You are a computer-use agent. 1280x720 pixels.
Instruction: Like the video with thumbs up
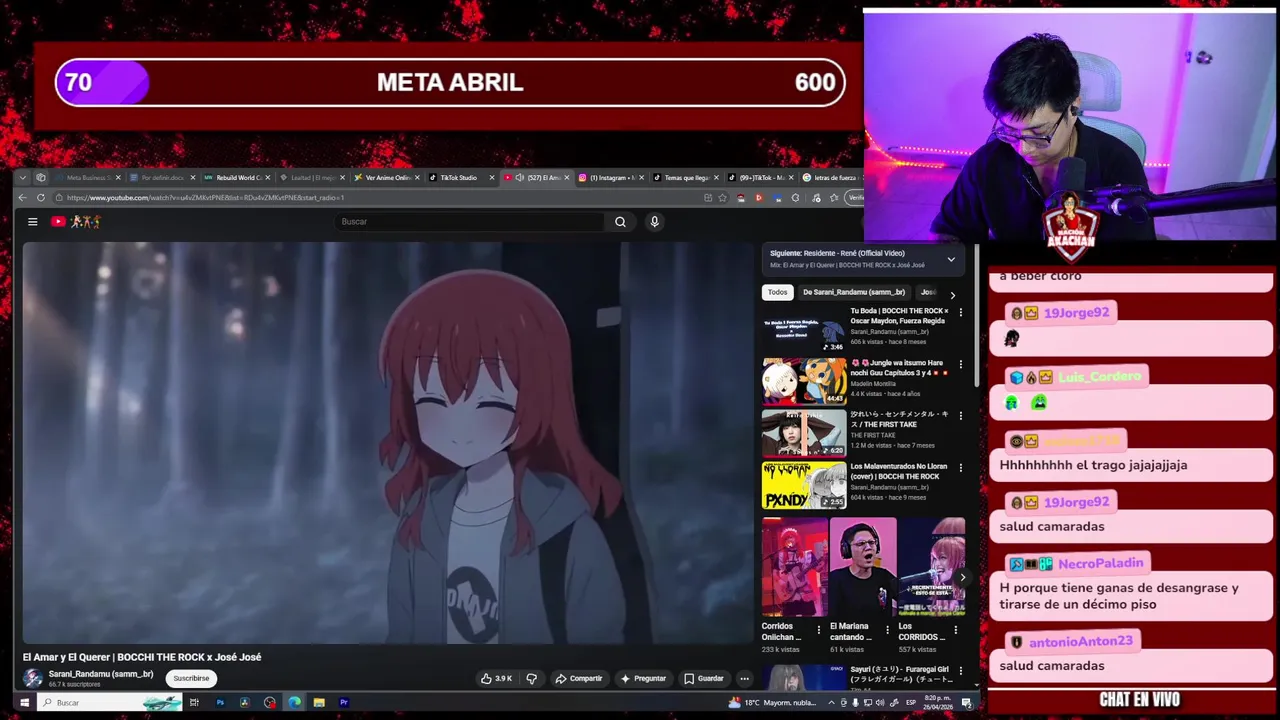coord(496,679)
